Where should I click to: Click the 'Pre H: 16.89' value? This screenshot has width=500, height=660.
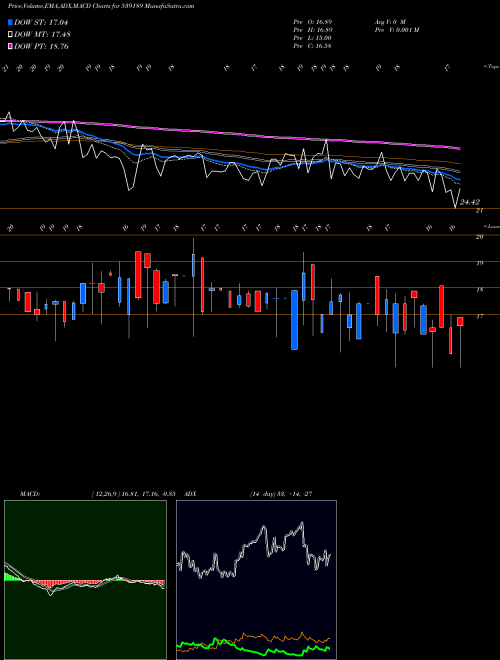tap(312, 30)
